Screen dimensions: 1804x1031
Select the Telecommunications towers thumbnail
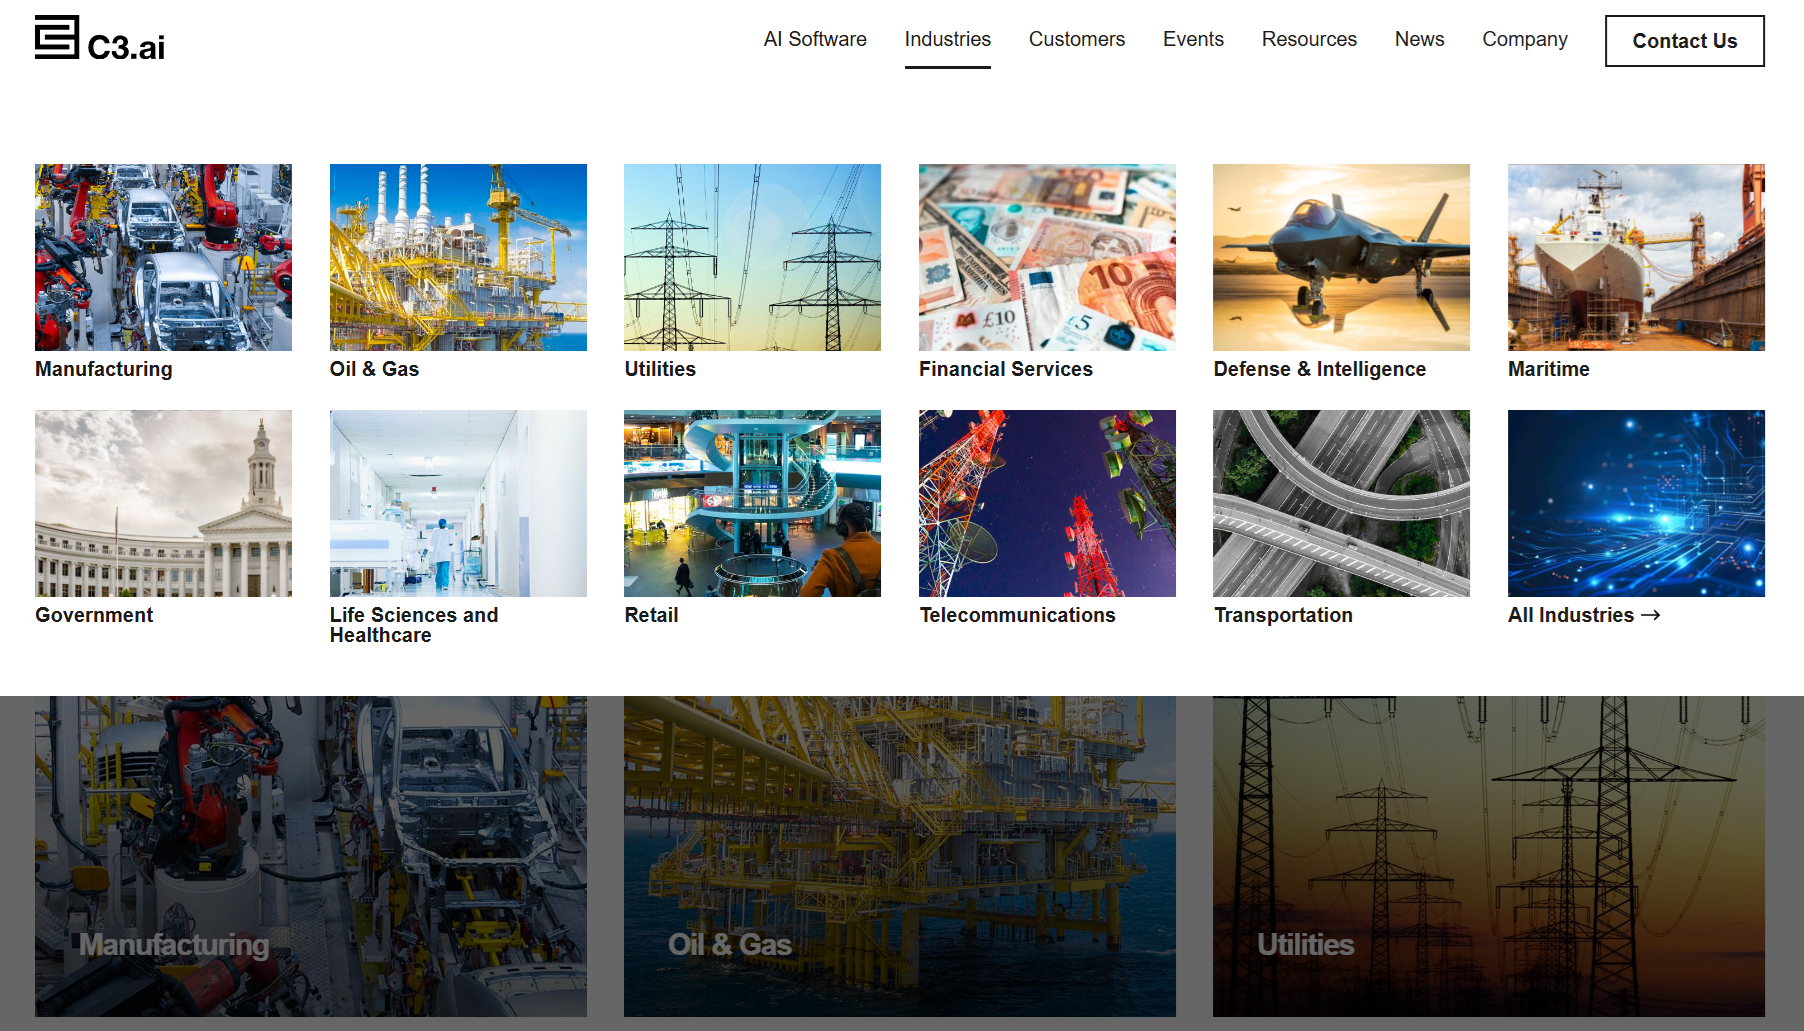(1047, 503)
